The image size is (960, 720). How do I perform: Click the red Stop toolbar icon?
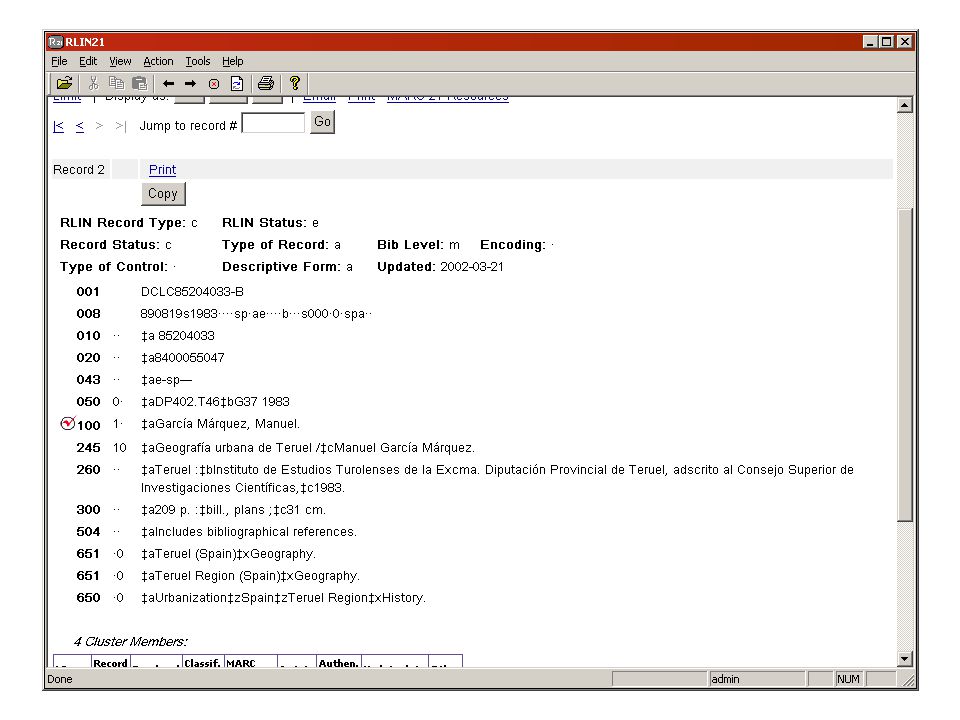point(214,84)
